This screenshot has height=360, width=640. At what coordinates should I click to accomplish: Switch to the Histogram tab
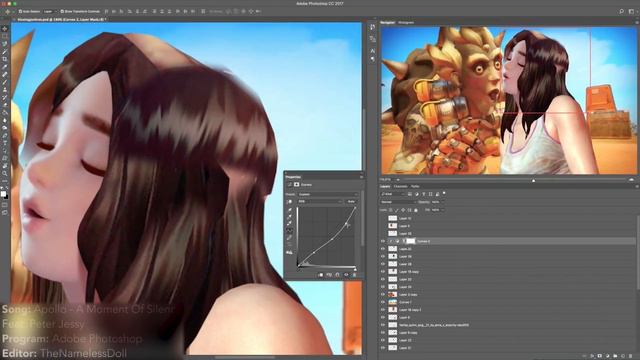click(406, 23)
